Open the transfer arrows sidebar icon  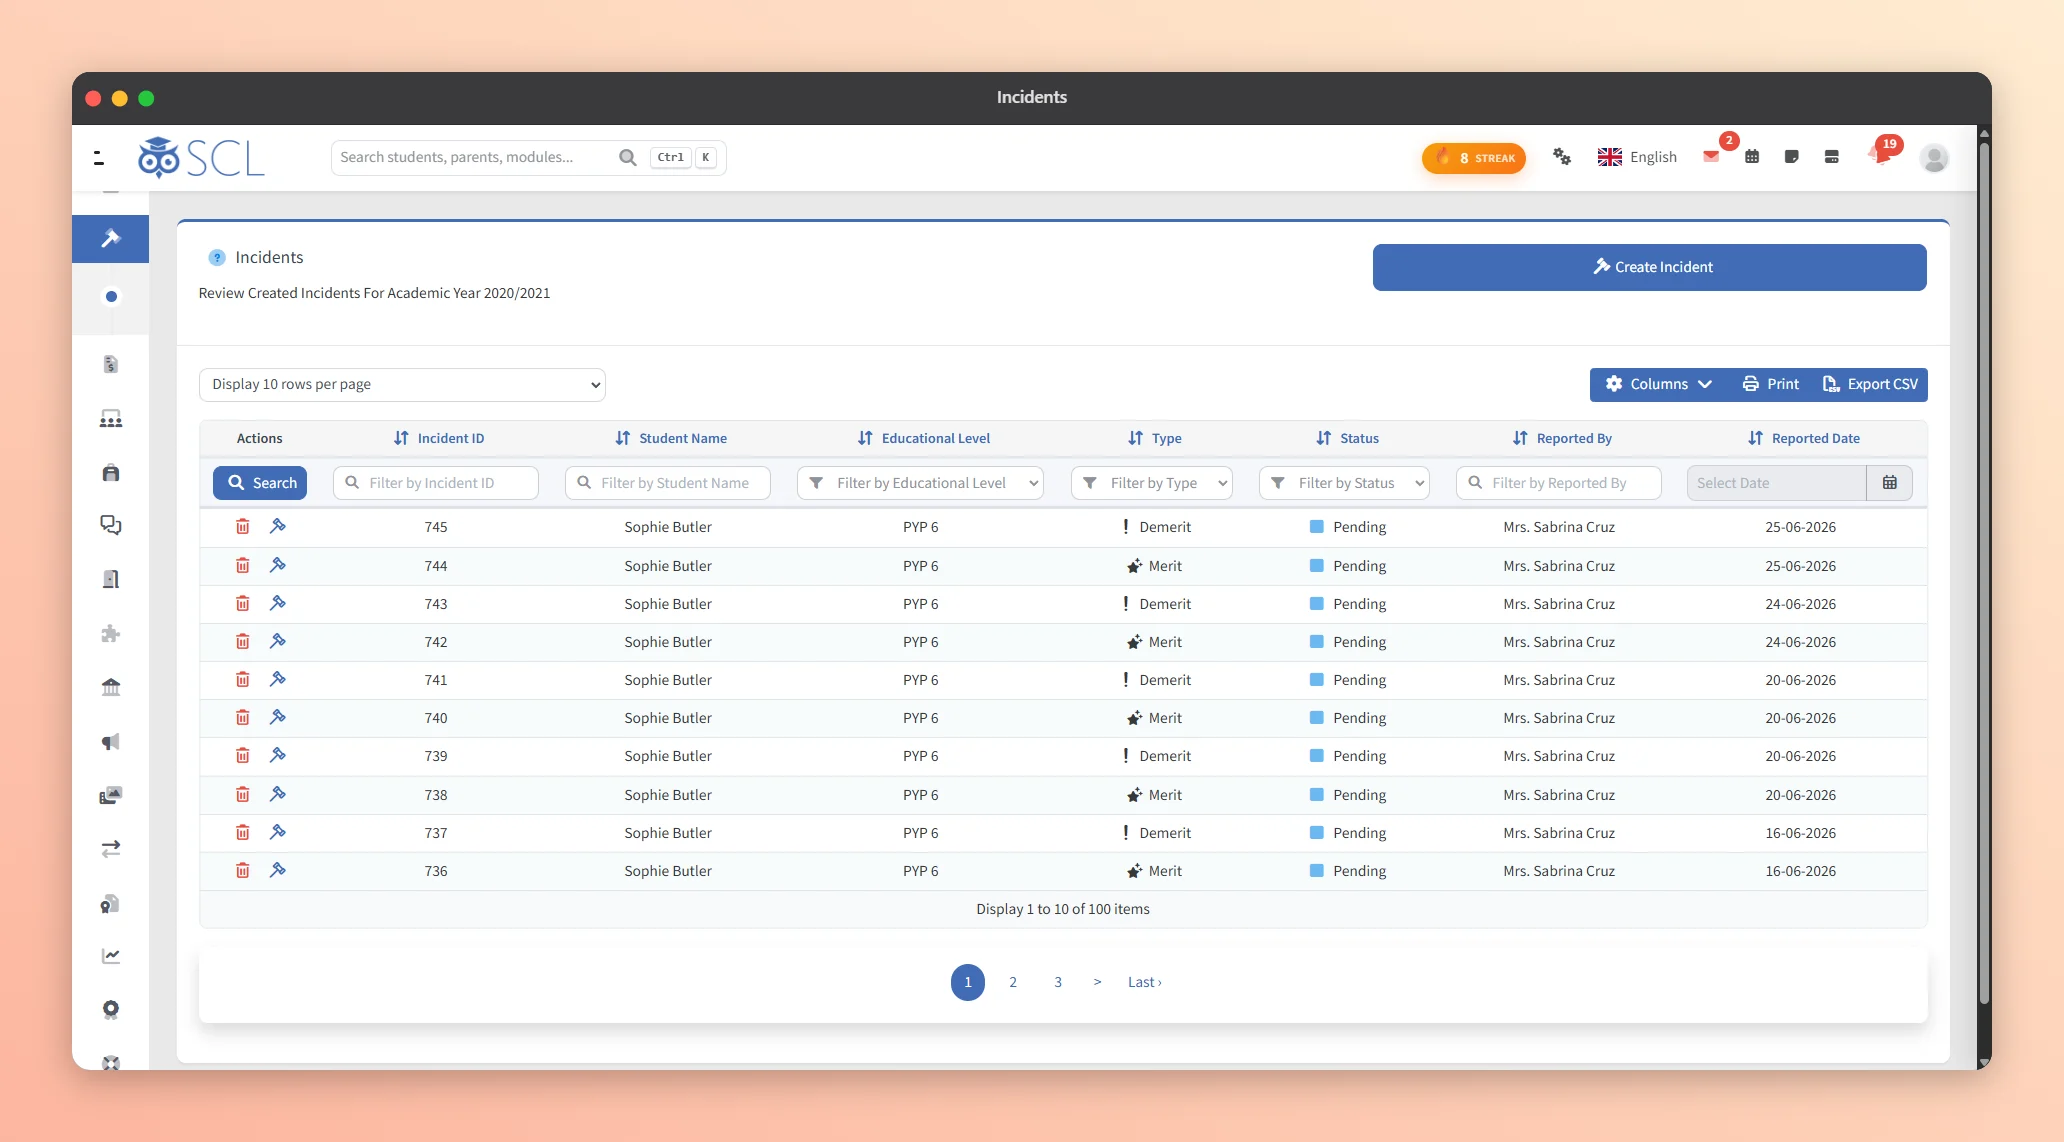click(111, 849)
